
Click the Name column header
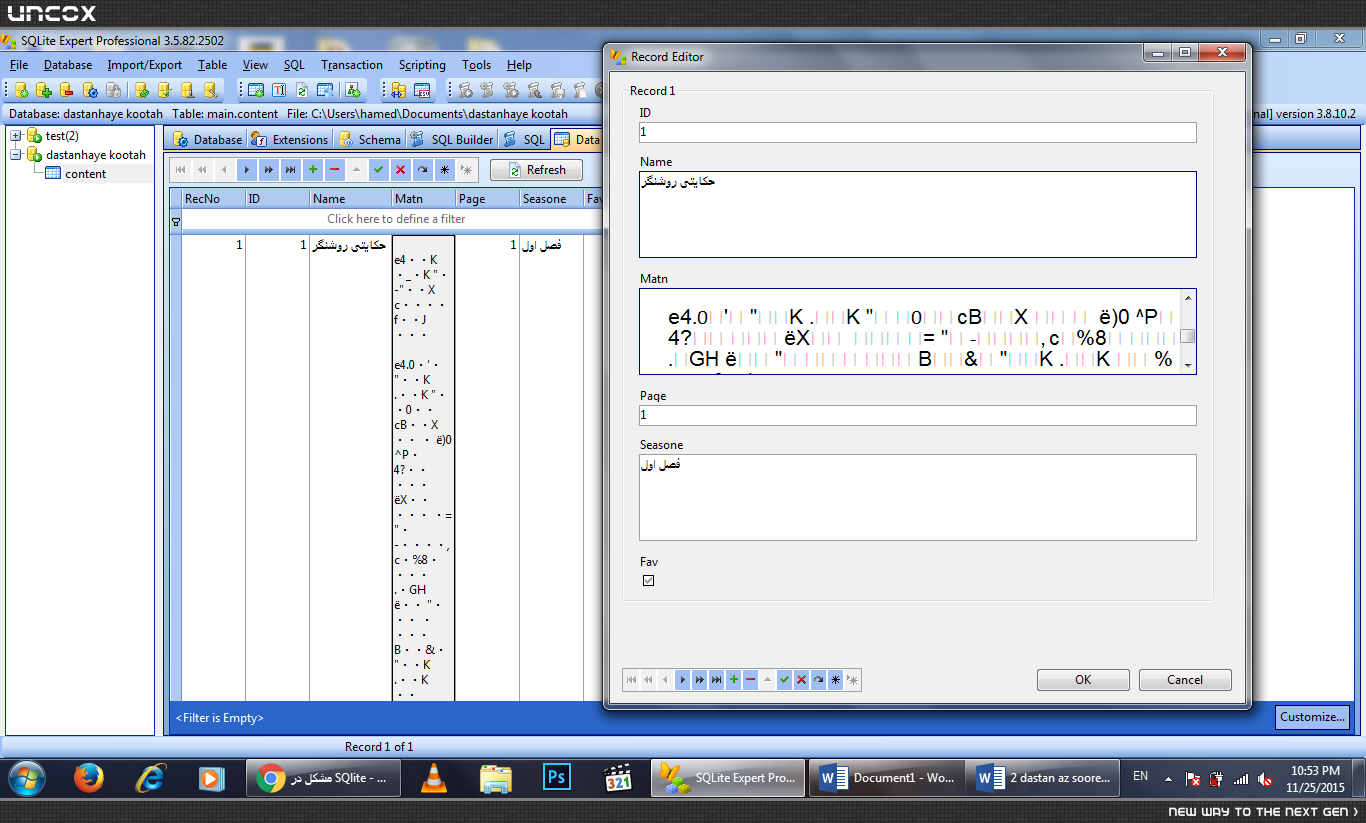pos(350,199)
